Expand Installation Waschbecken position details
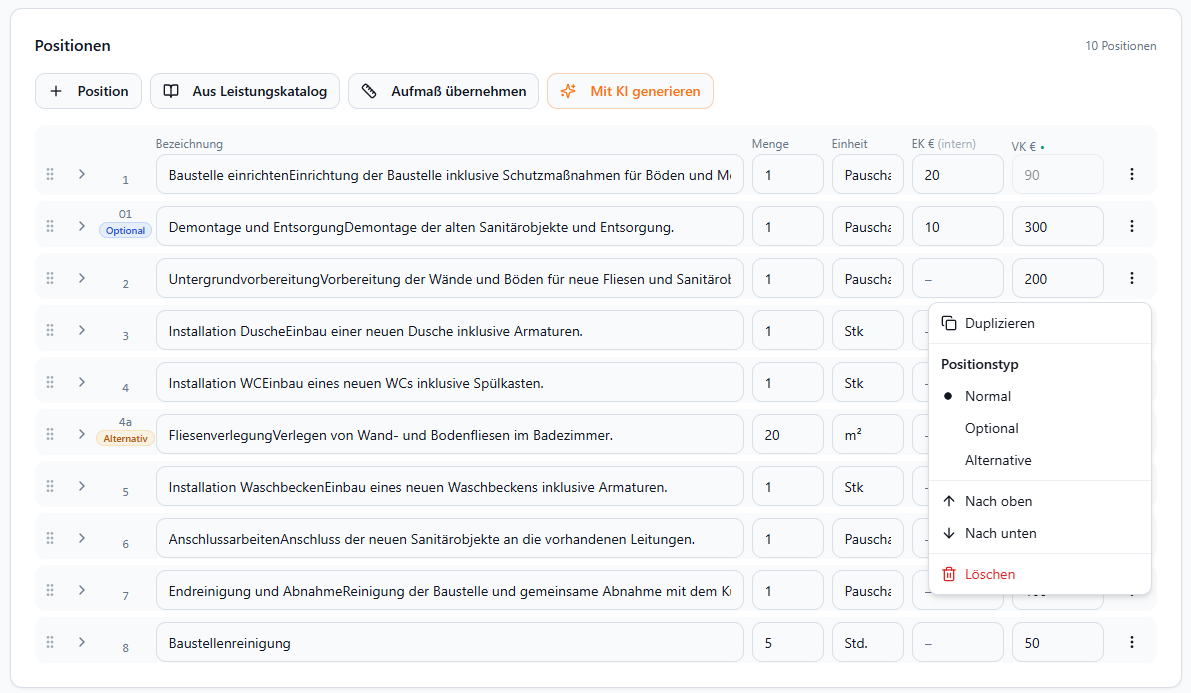Viewport: 1191px width, 693px height. click(81, 486)
